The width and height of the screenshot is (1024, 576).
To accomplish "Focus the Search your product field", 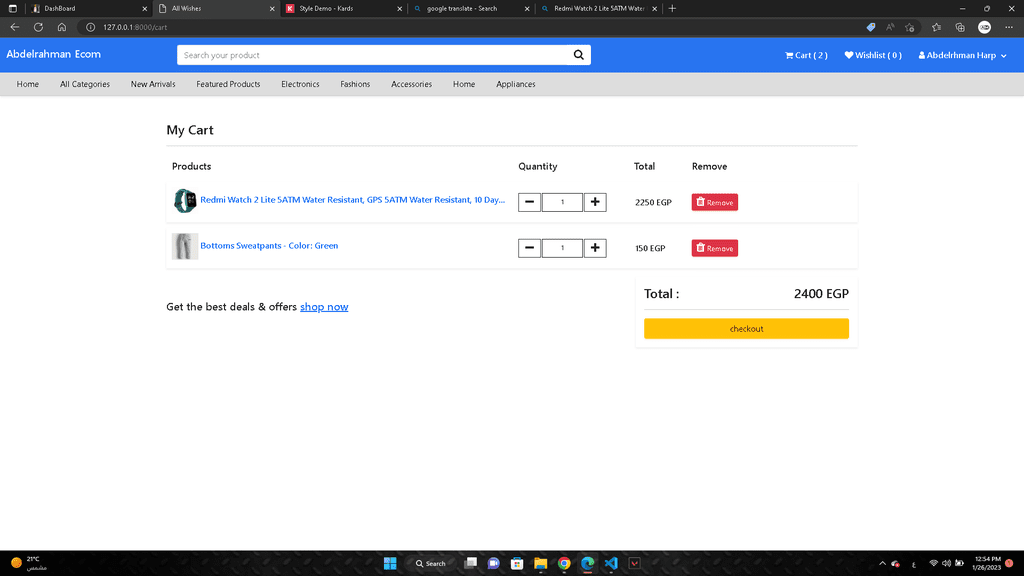I will pyautogui.click(x=372, y=55).
